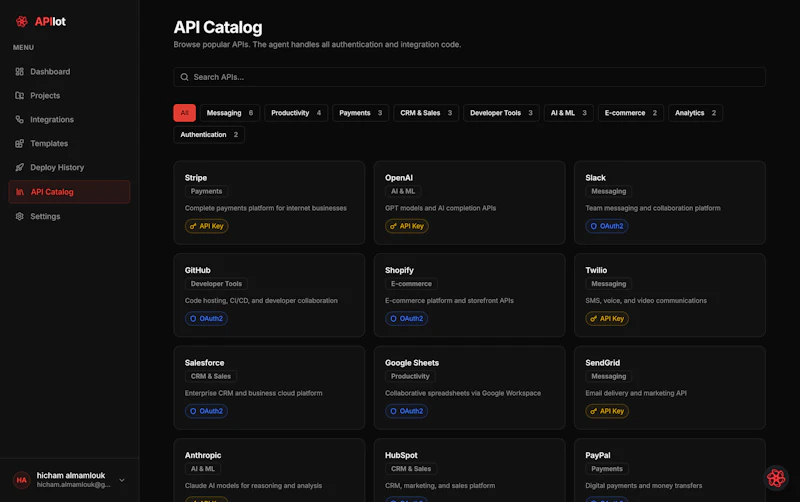Open the OpenAI API card title
This screenshot has height=502, width=800.
point(398,178)
